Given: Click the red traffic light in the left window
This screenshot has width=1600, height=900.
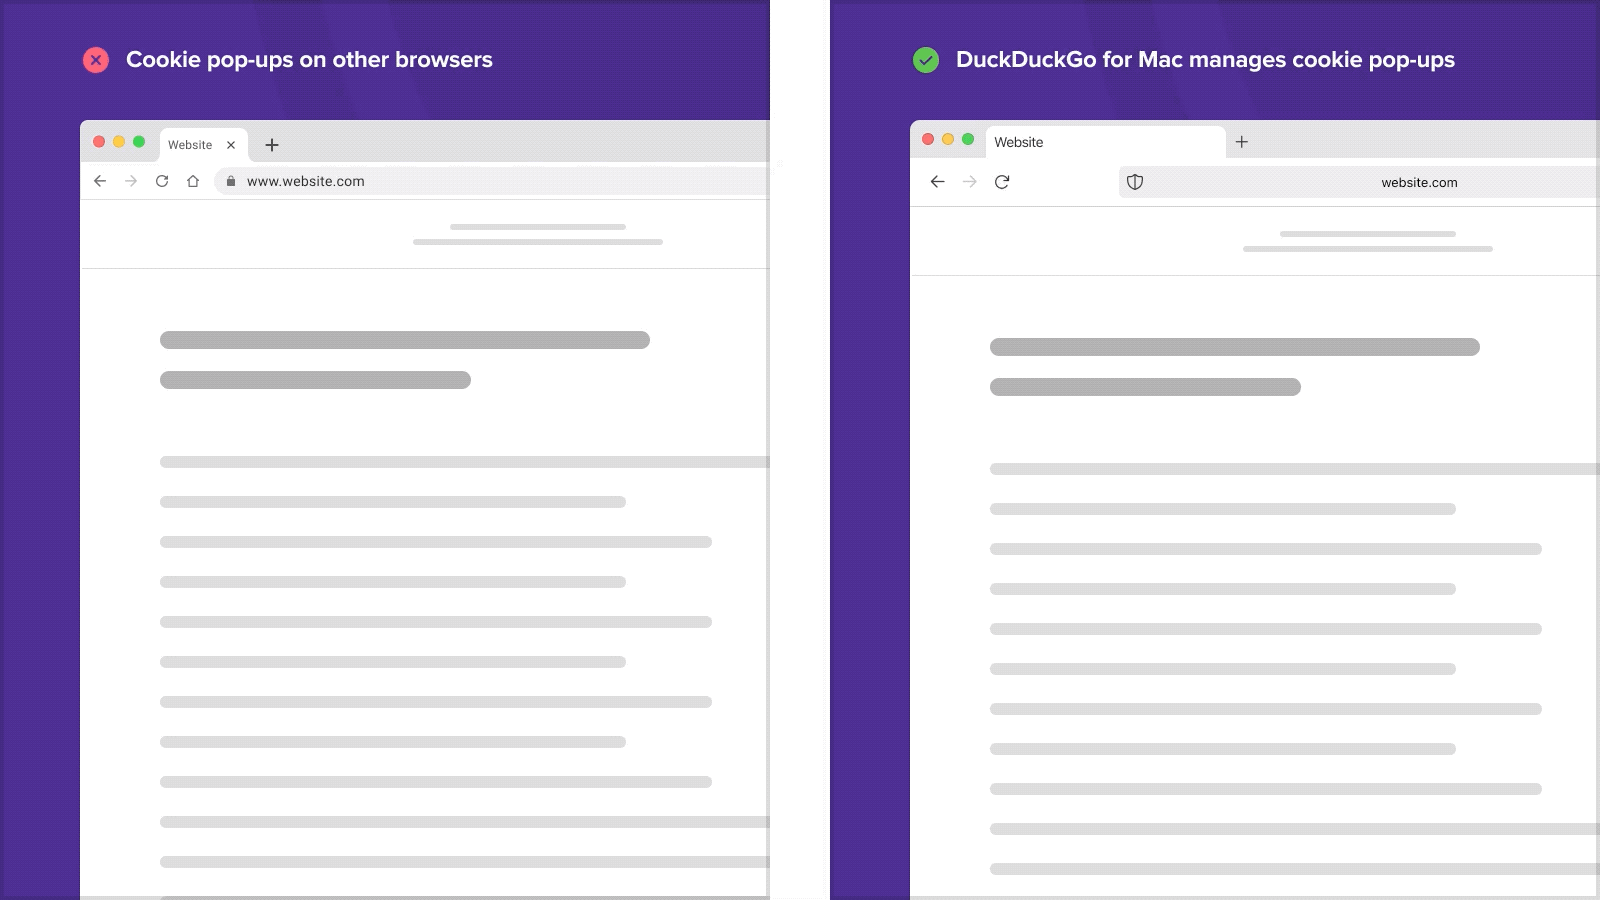Looking at the screenshot, I should pos(98,141).
